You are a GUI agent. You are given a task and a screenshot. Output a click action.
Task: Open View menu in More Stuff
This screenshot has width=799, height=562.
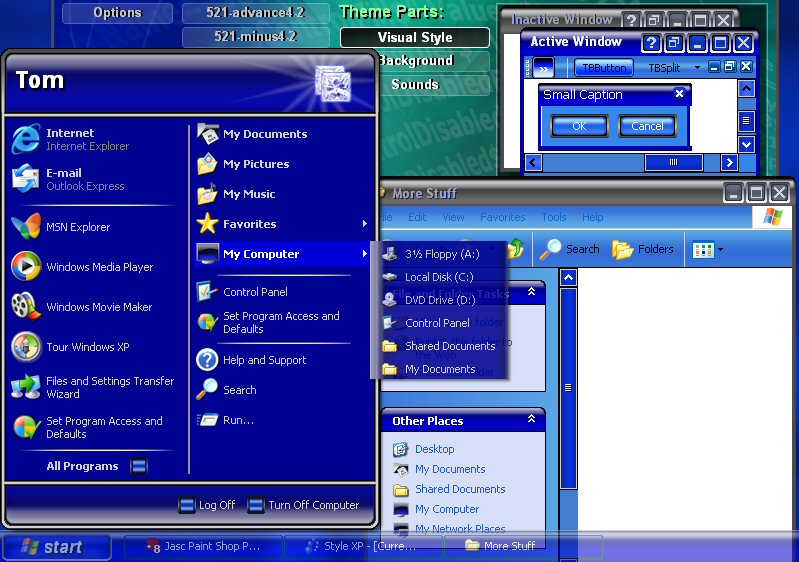453,217
